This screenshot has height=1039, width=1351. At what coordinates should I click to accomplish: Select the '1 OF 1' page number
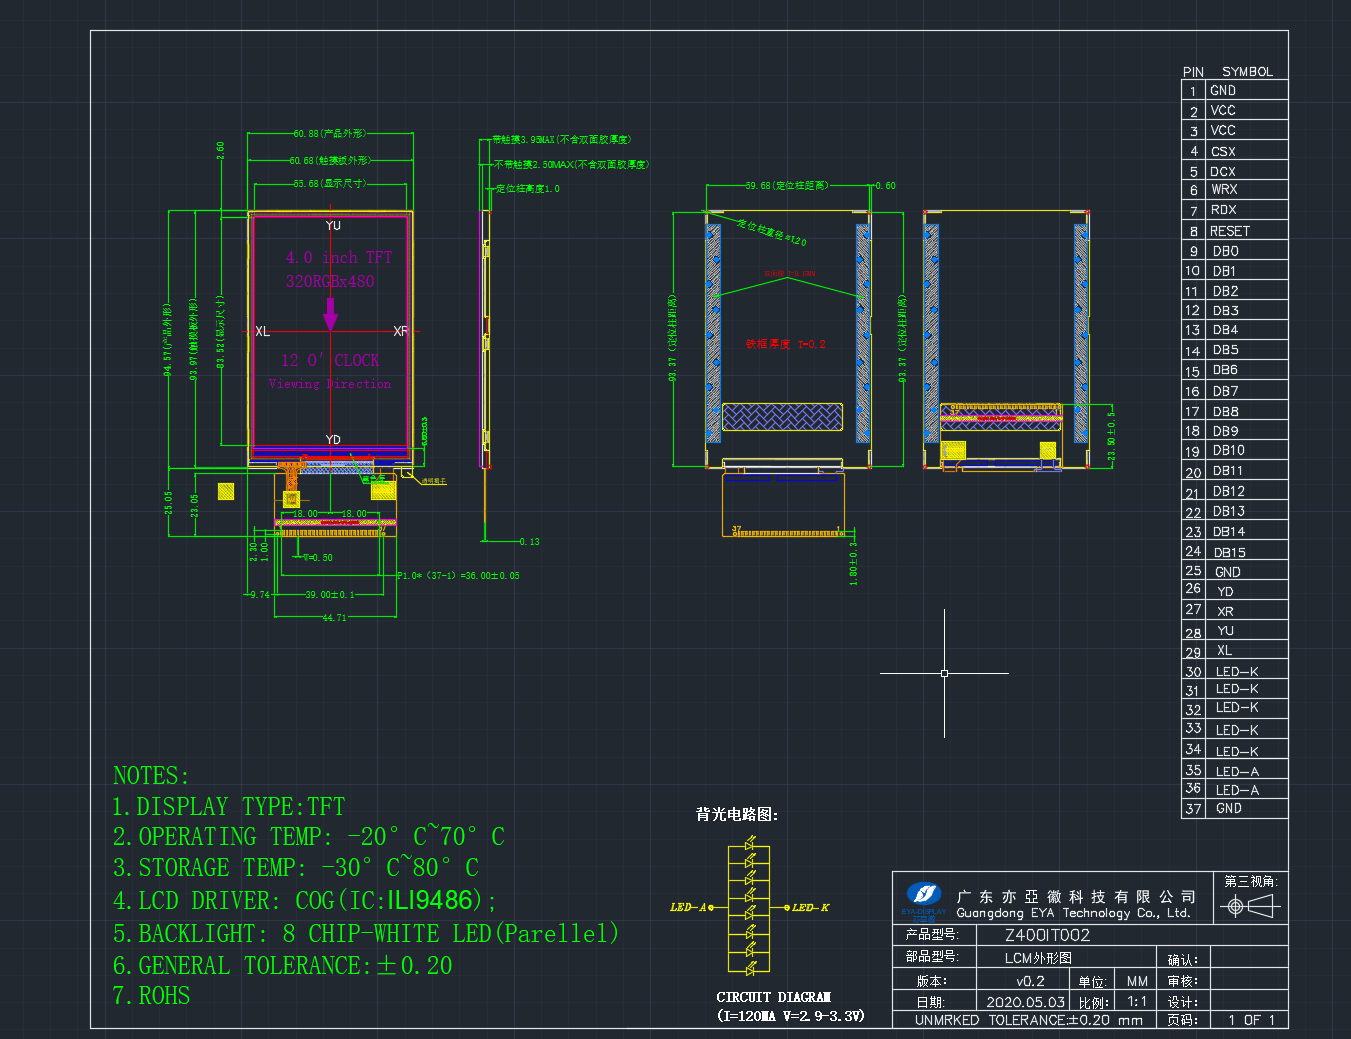(1252, 1020)
